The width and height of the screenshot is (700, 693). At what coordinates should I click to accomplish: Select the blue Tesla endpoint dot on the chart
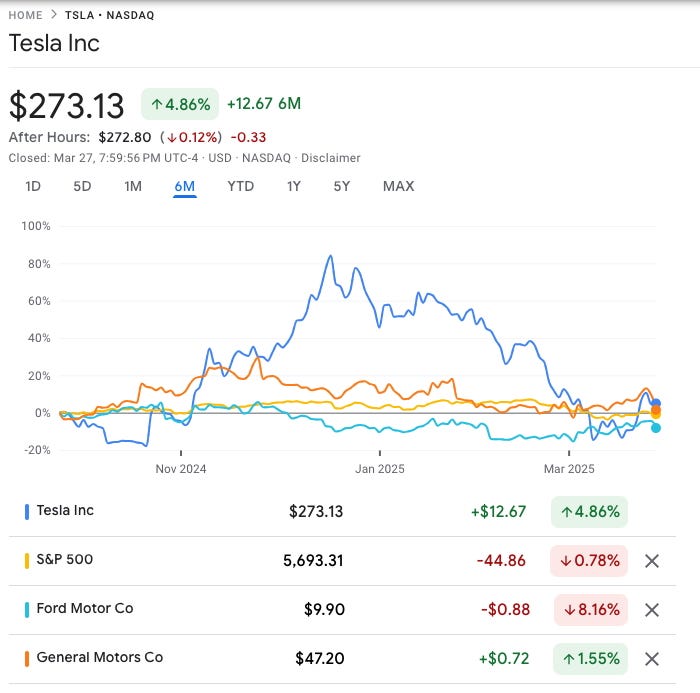tap(655, 403)
